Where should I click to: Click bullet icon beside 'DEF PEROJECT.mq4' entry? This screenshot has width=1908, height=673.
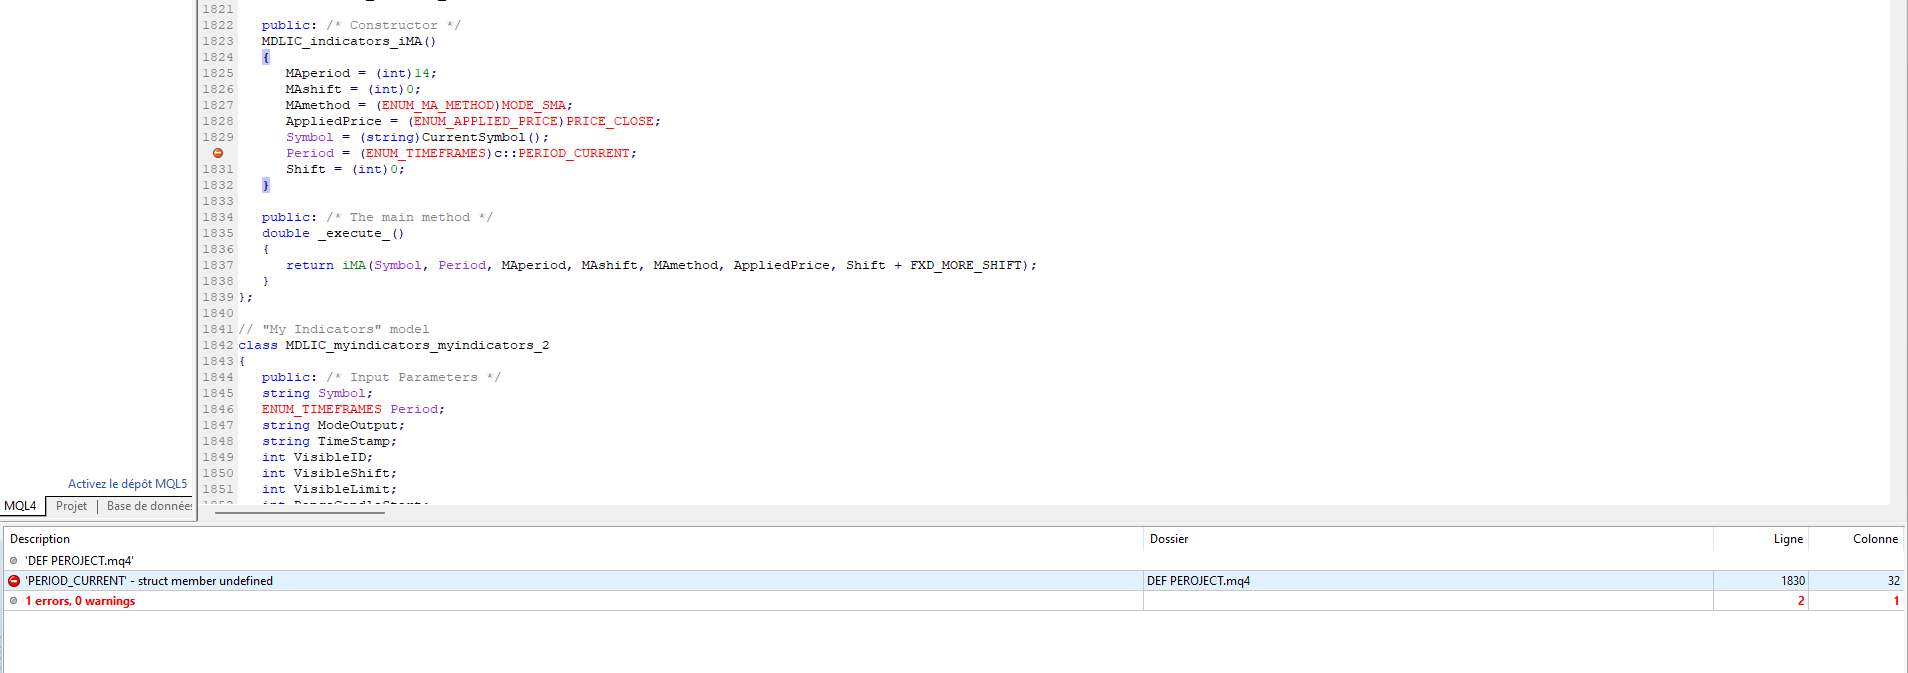point(14,561)
